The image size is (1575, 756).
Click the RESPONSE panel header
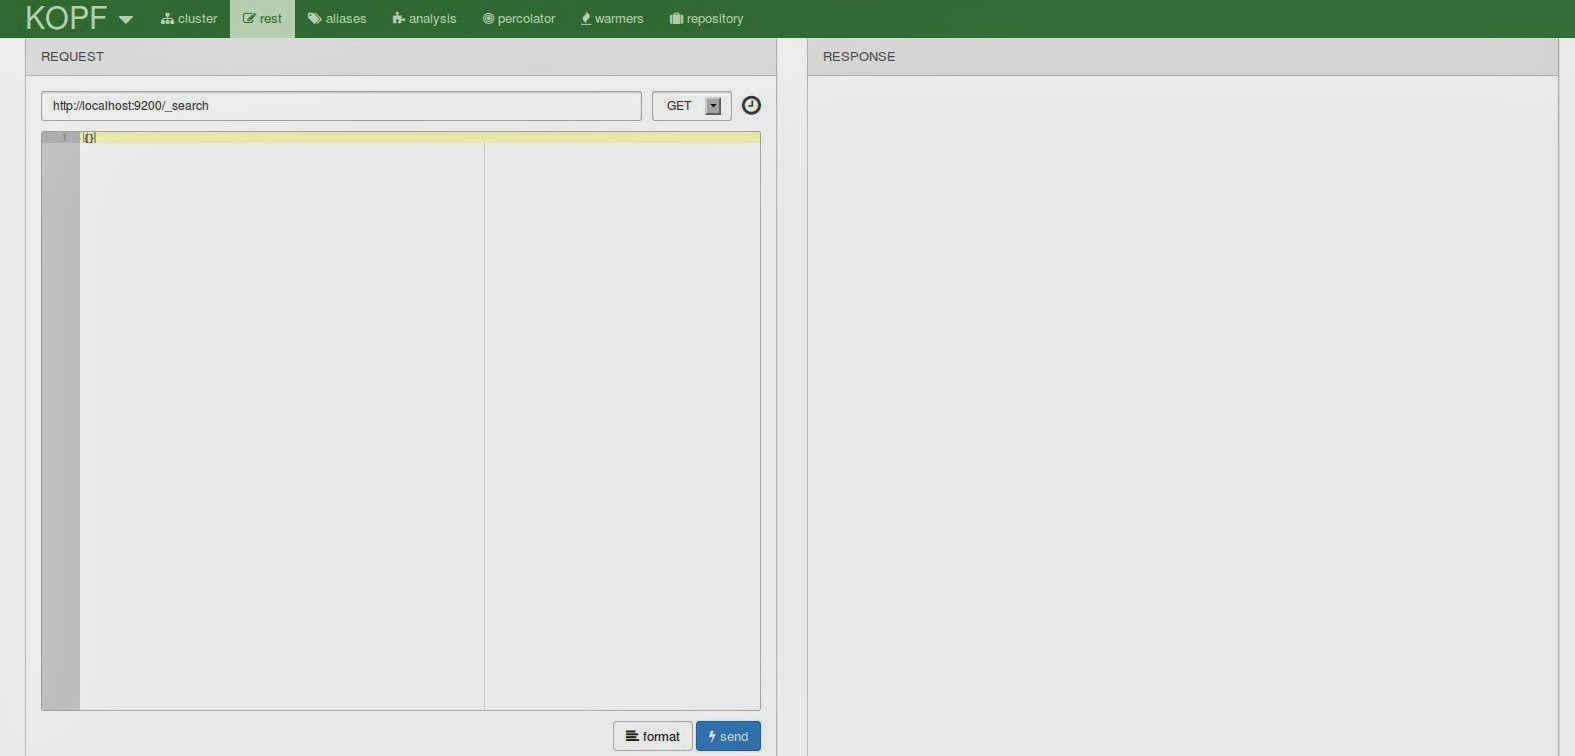1183,57
